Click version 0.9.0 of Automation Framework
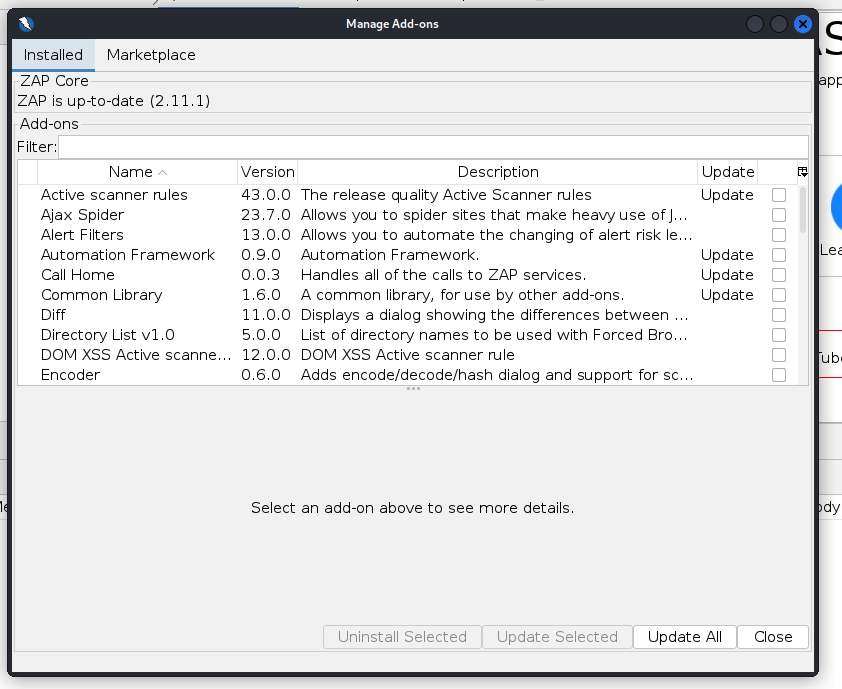 coord(261,255)
